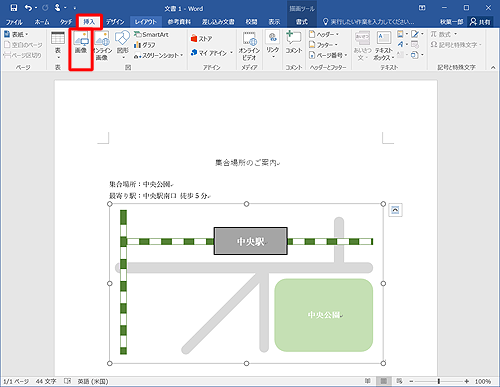The image size is (500, 387).
Task: Click the 英語 (米国) language indicator
Action: (x=93, y=381)
